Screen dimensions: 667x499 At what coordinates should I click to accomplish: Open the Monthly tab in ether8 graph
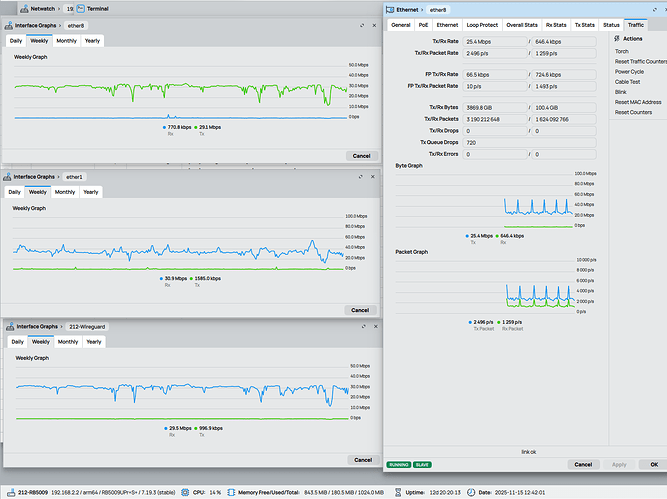(x=67, y=41)
